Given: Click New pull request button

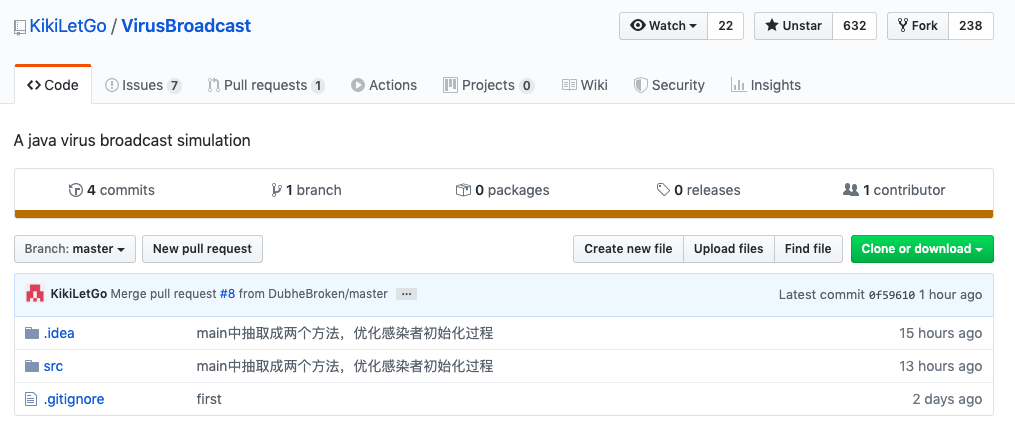Looking at the screenshot, I should tap(203, 249).
